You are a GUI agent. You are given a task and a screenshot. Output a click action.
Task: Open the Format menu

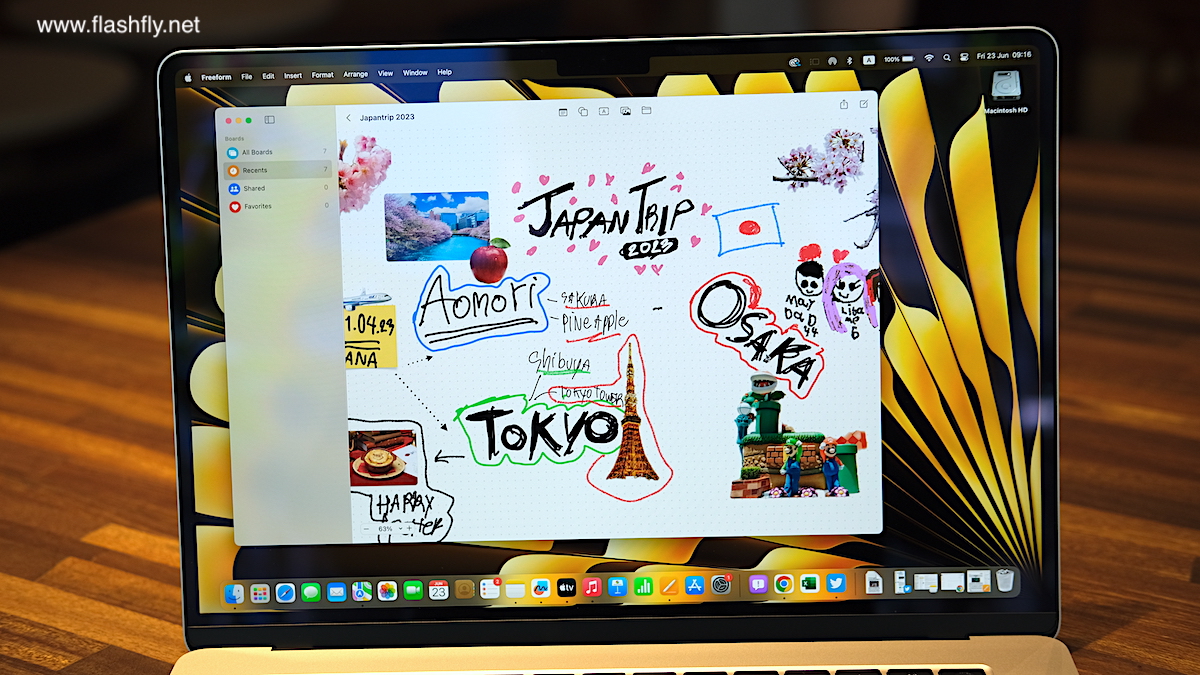click(322, 75)
